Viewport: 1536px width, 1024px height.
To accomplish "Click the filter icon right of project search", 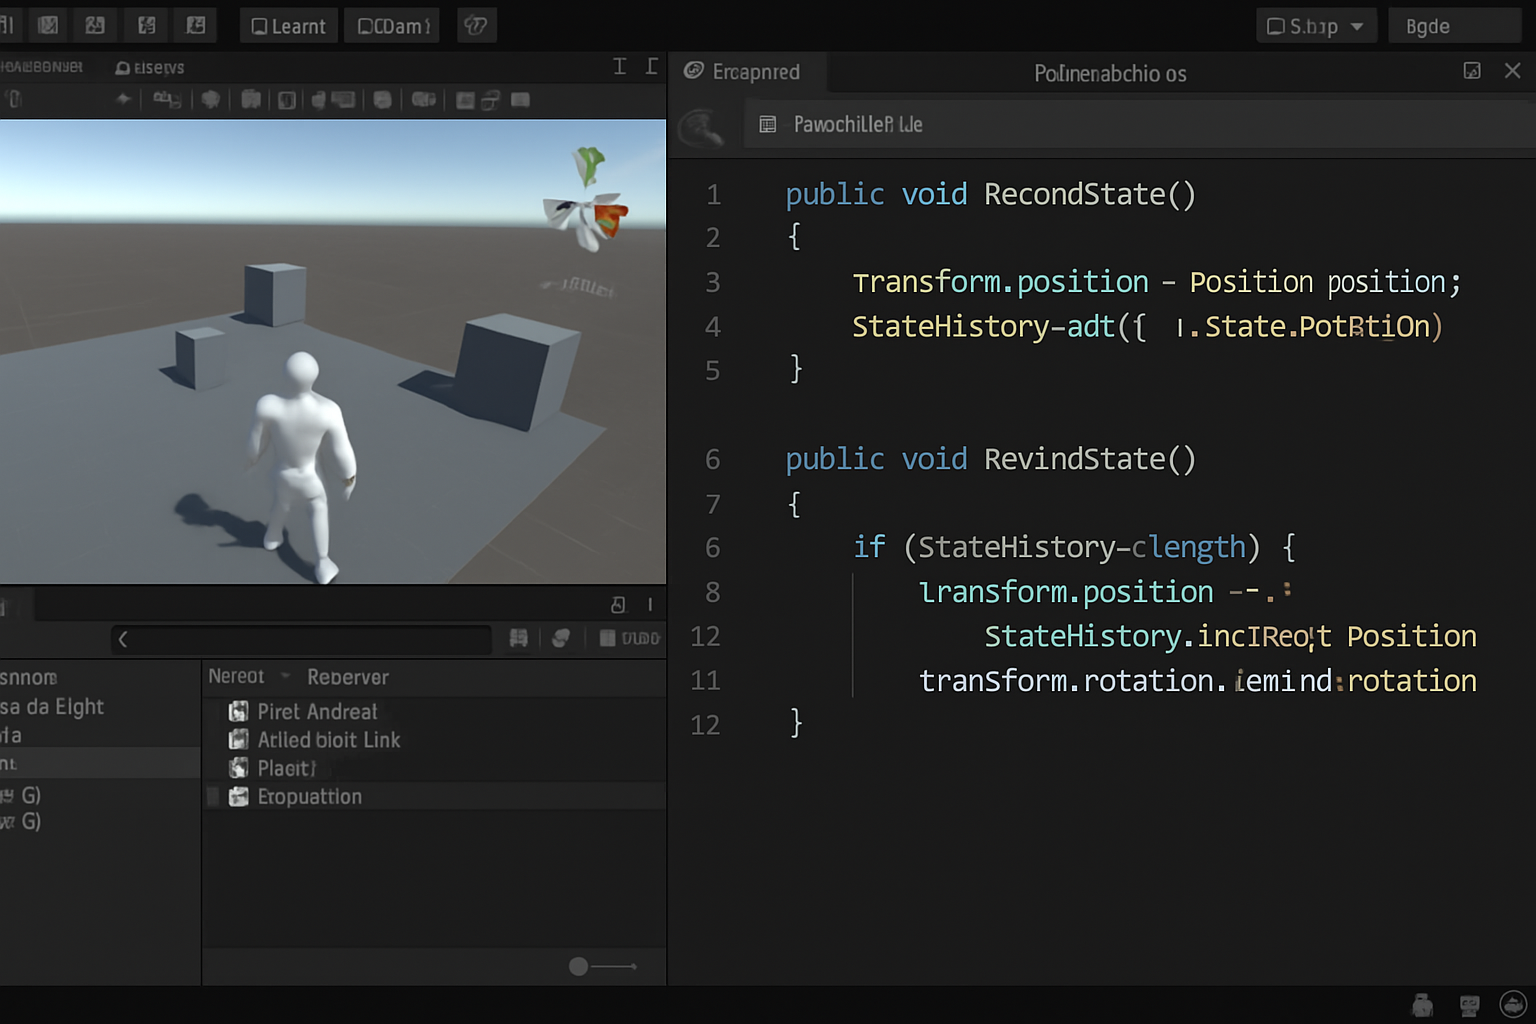I will pos(518,639).
